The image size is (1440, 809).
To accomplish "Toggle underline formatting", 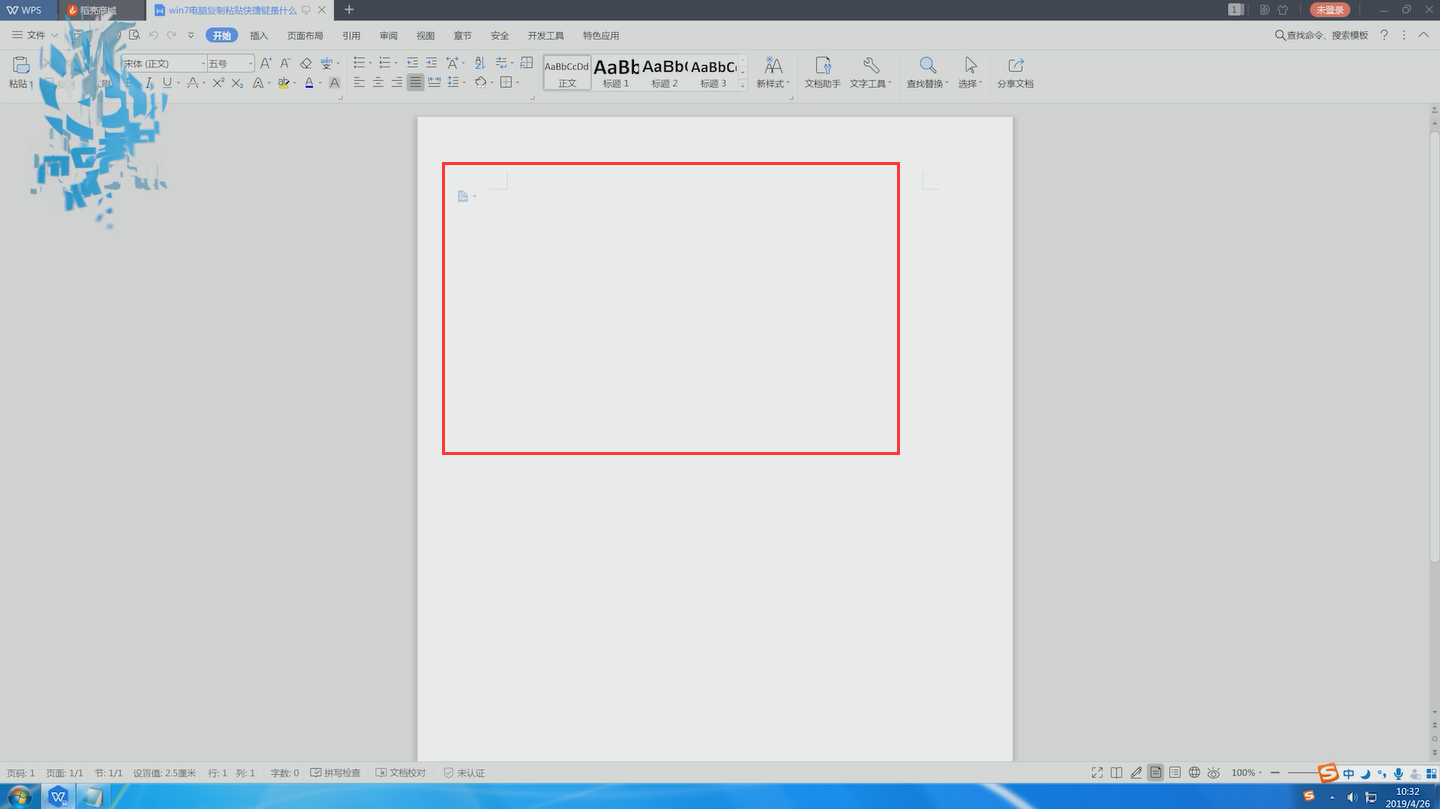I will click(x=167, y=83).
